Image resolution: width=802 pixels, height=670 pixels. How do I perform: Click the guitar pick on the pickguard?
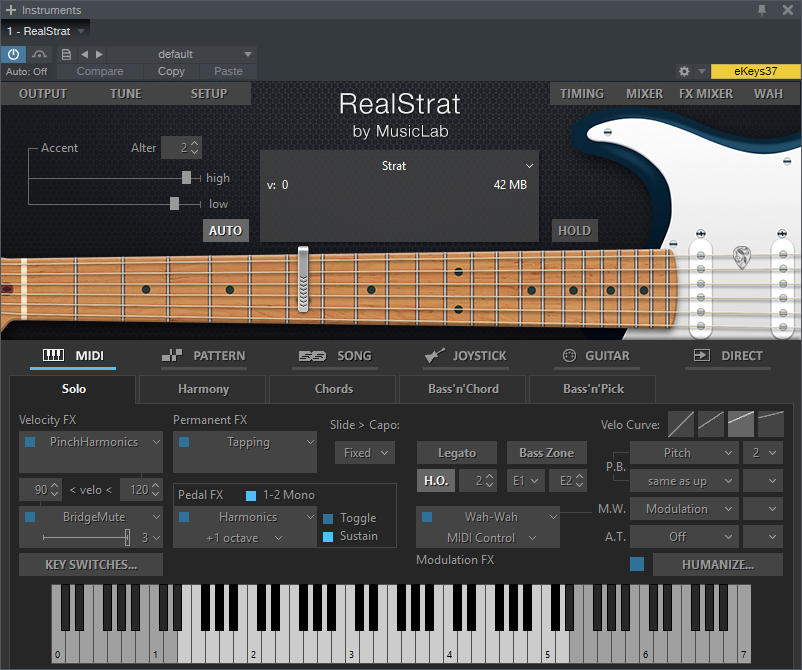click(x=741, y=257)
